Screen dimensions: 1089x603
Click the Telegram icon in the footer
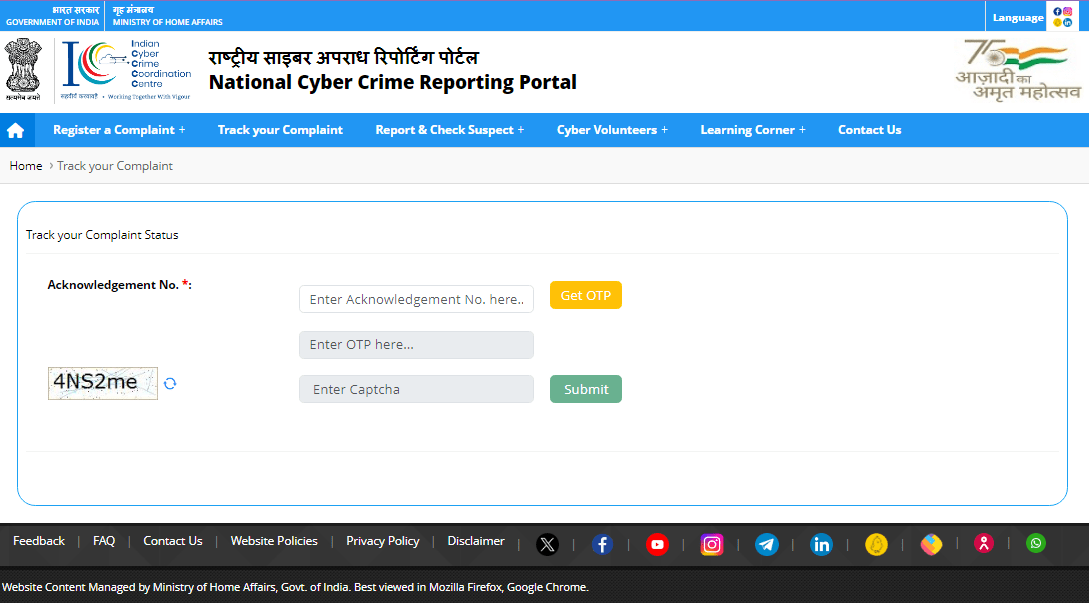tap(766, 544)
